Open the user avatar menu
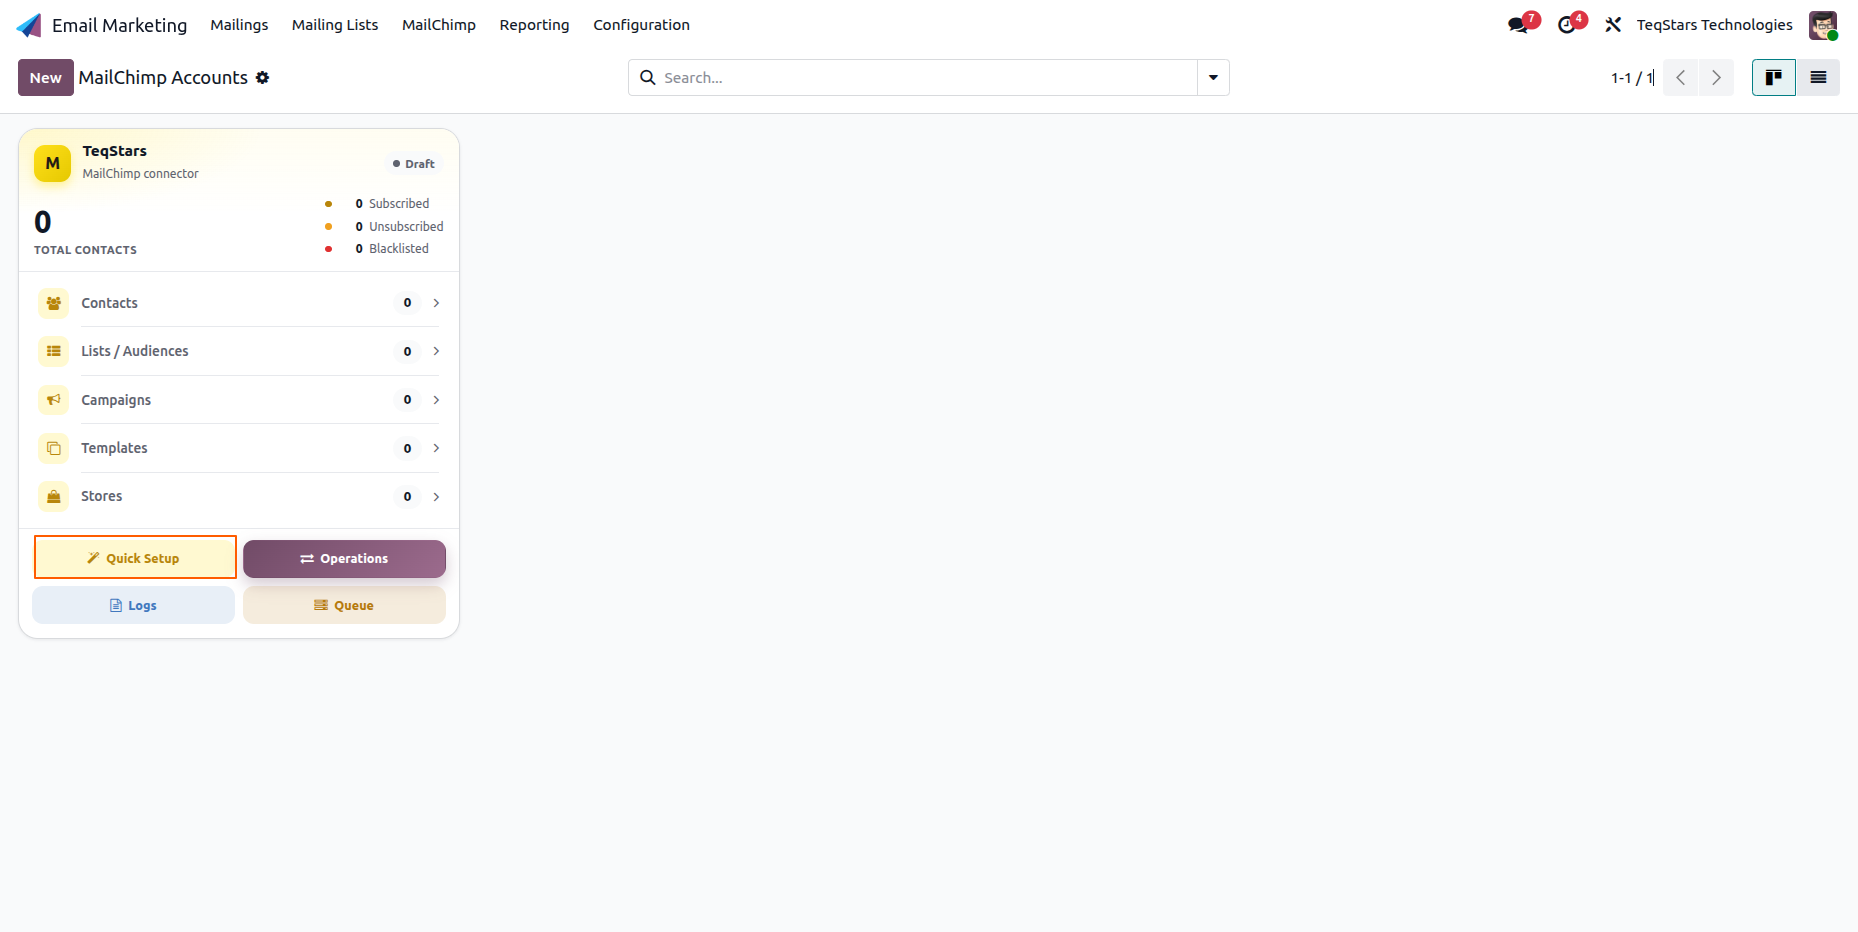The height and width of the screenshot is (932, 1858). point(1823,25)
